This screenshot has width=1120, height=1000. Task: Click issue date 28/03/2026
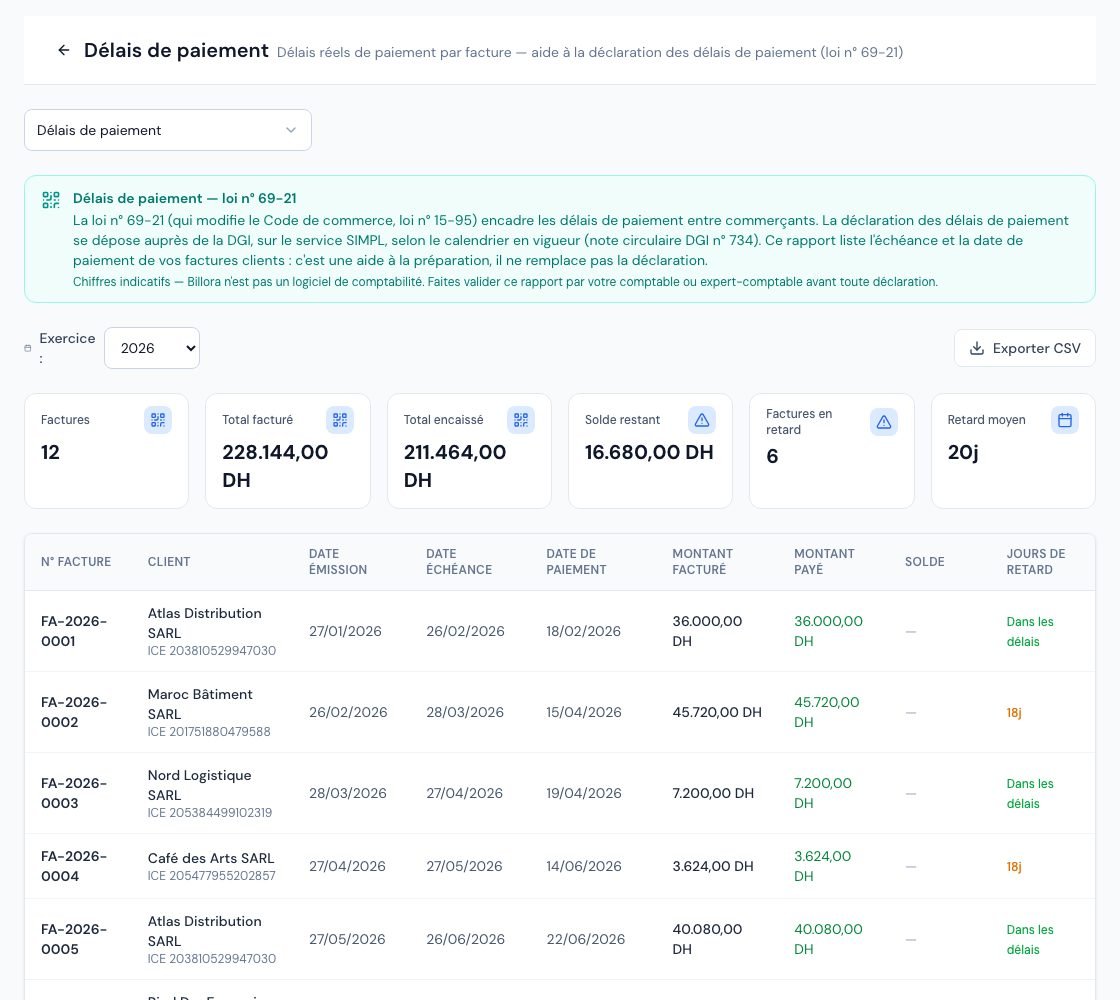click(x=347, y=793)
